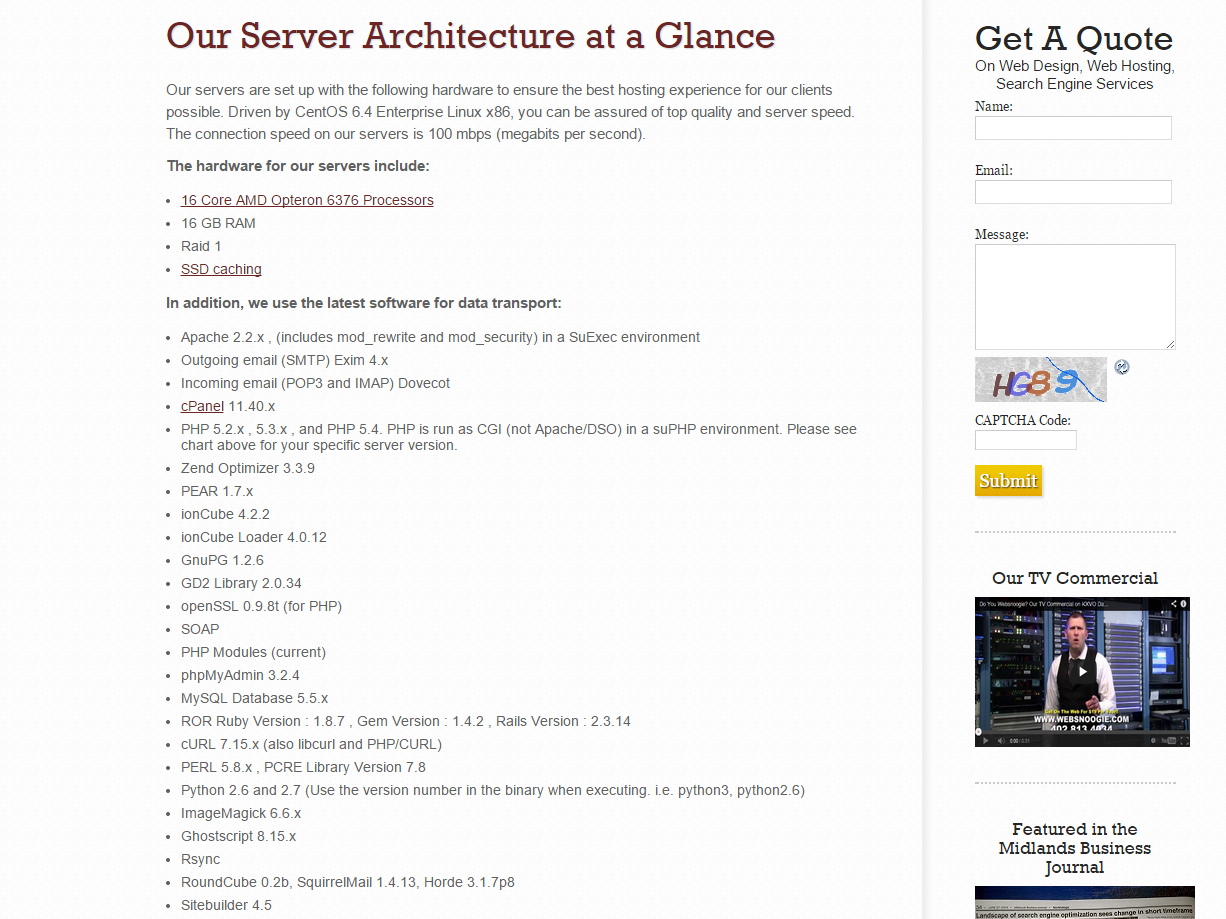Open the 16 Core AMD Opteron link
The width and height of the screenshot is (1226, 919).
307,200
